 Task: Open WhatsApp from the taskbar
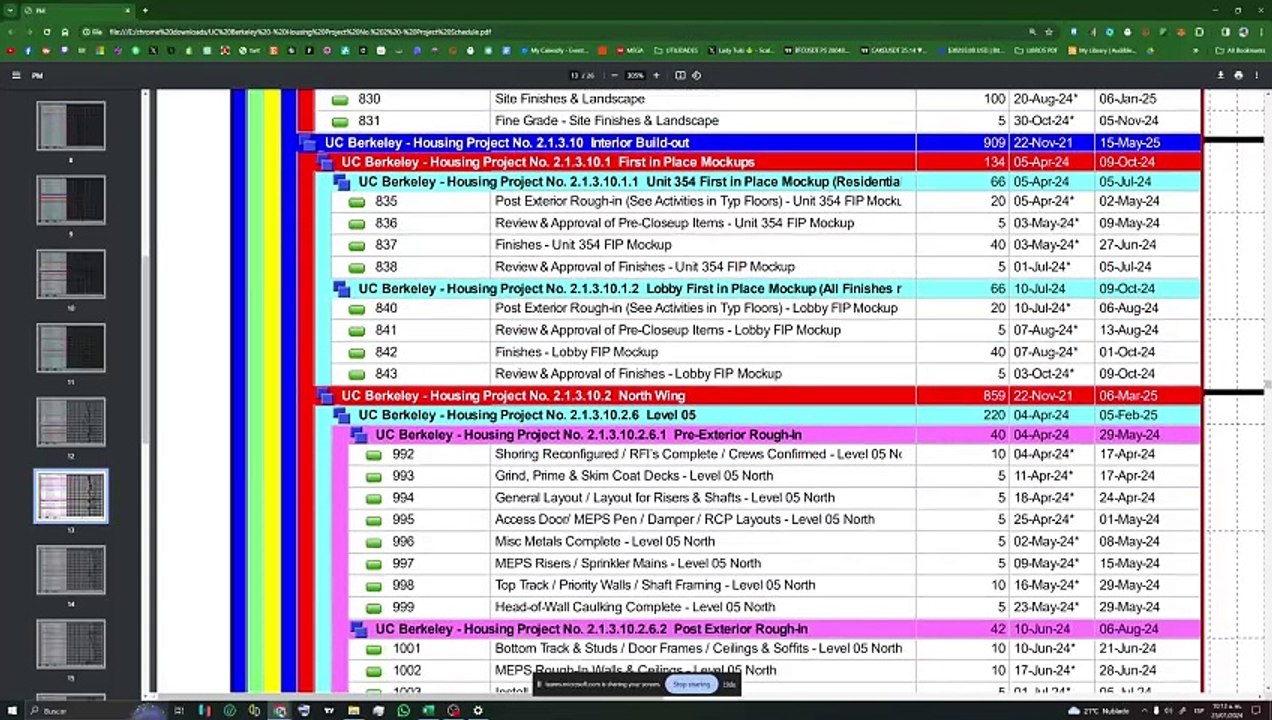[x=403, y=711]
